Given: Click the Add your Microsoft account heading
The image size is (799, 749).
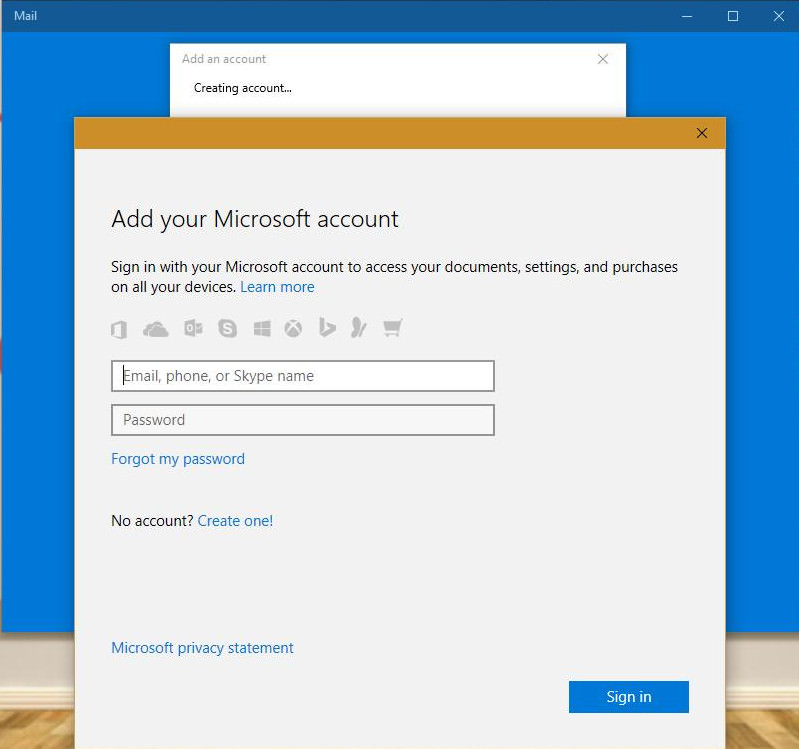Looking at the screenshot, I should point(255,220).
